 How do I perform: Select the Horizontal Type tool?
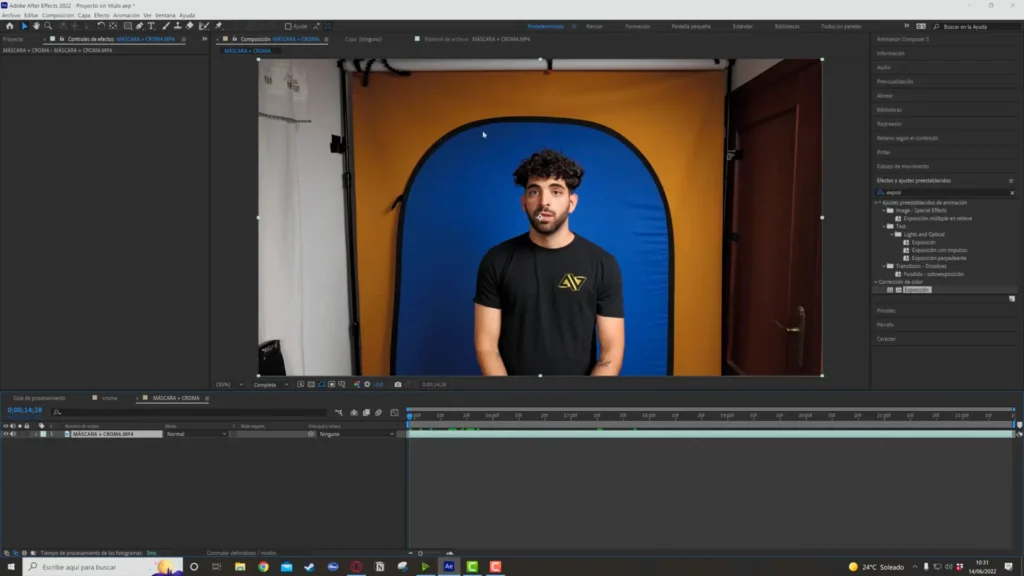[151, 26]
